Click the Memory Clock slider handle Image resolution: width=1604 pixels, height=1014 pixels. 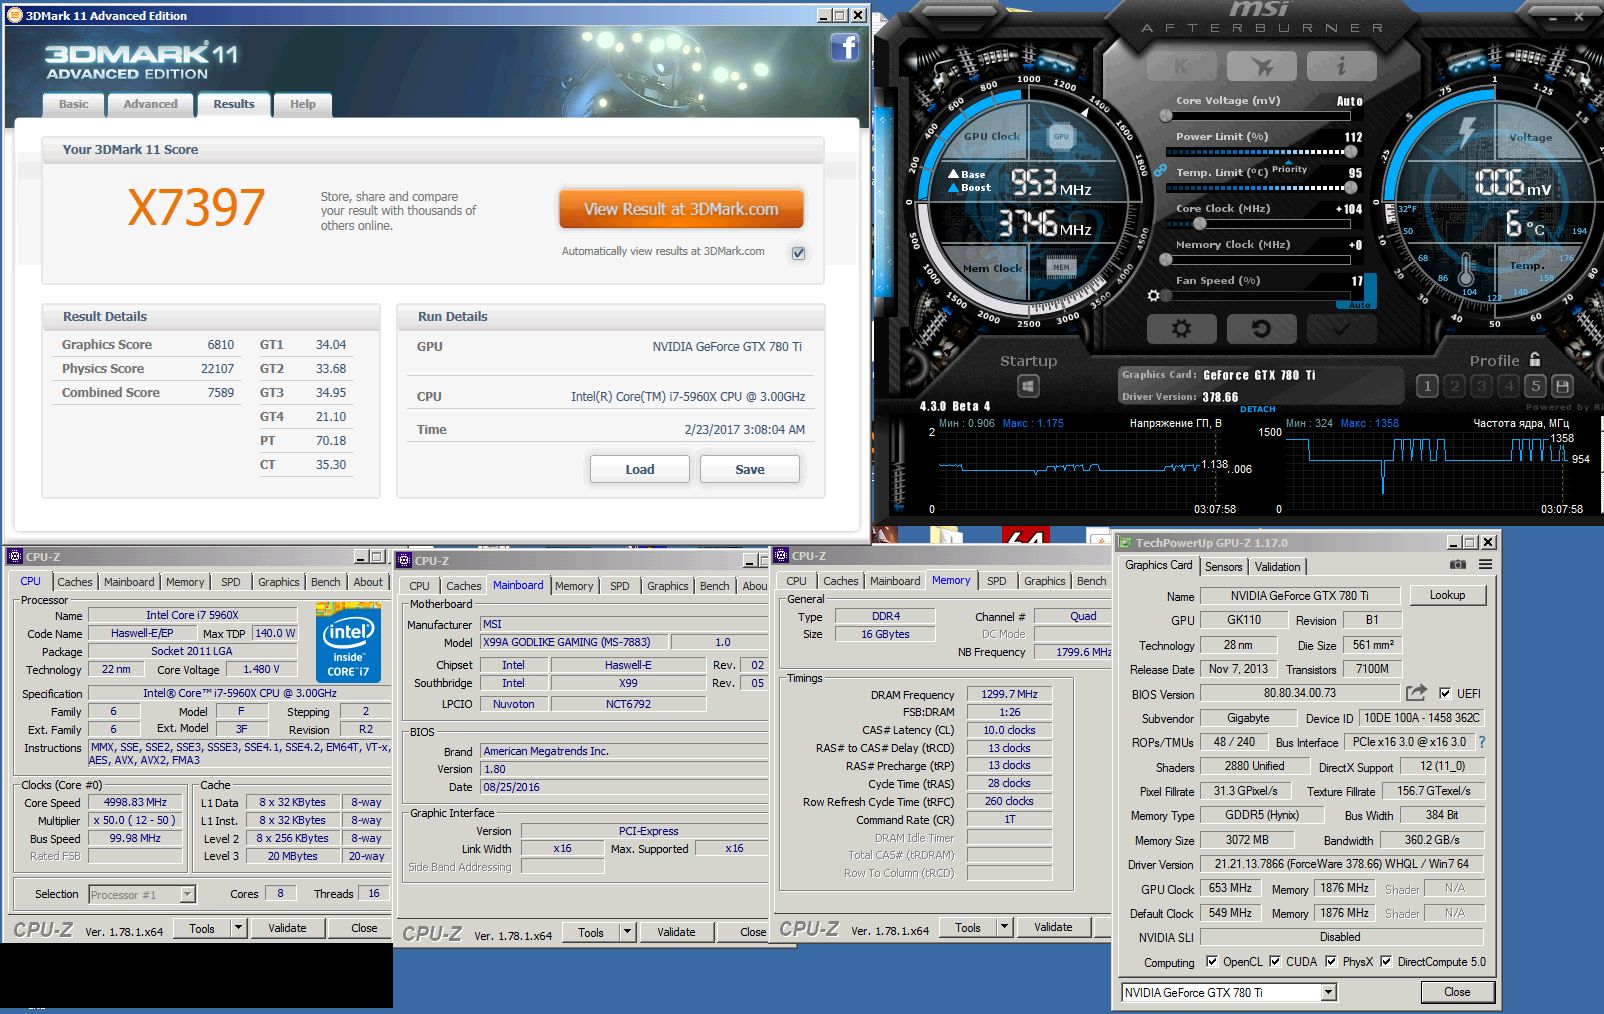point(1166,260)
